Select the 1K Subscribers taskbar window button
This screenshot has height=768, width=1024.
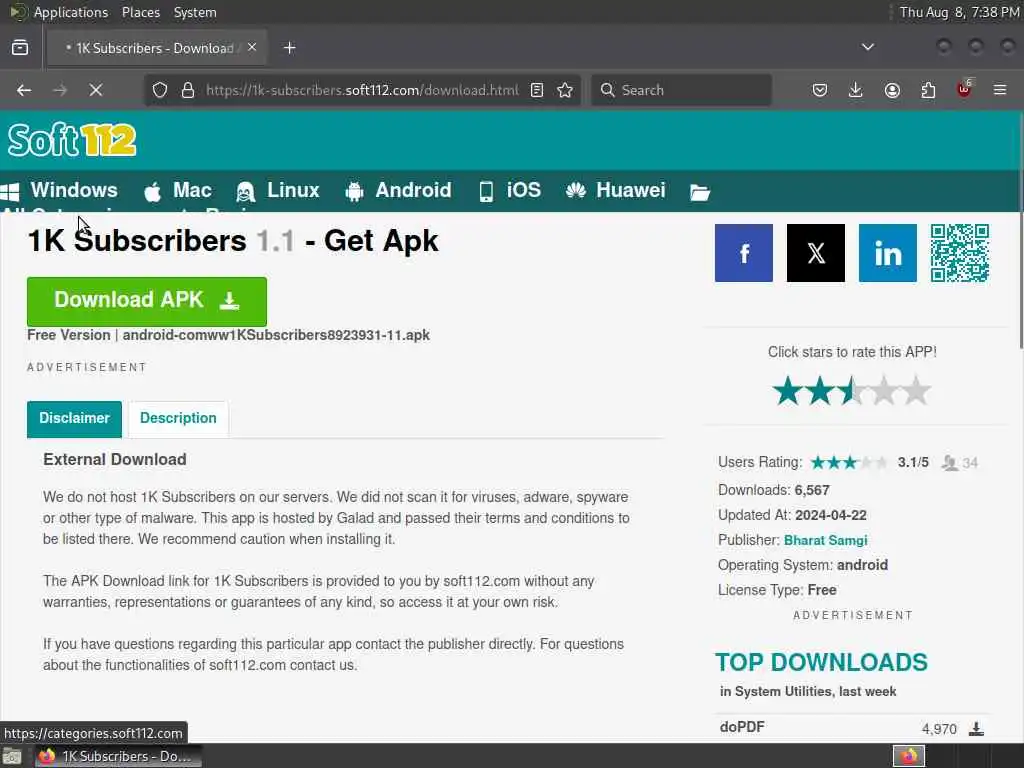click(118, 756)
